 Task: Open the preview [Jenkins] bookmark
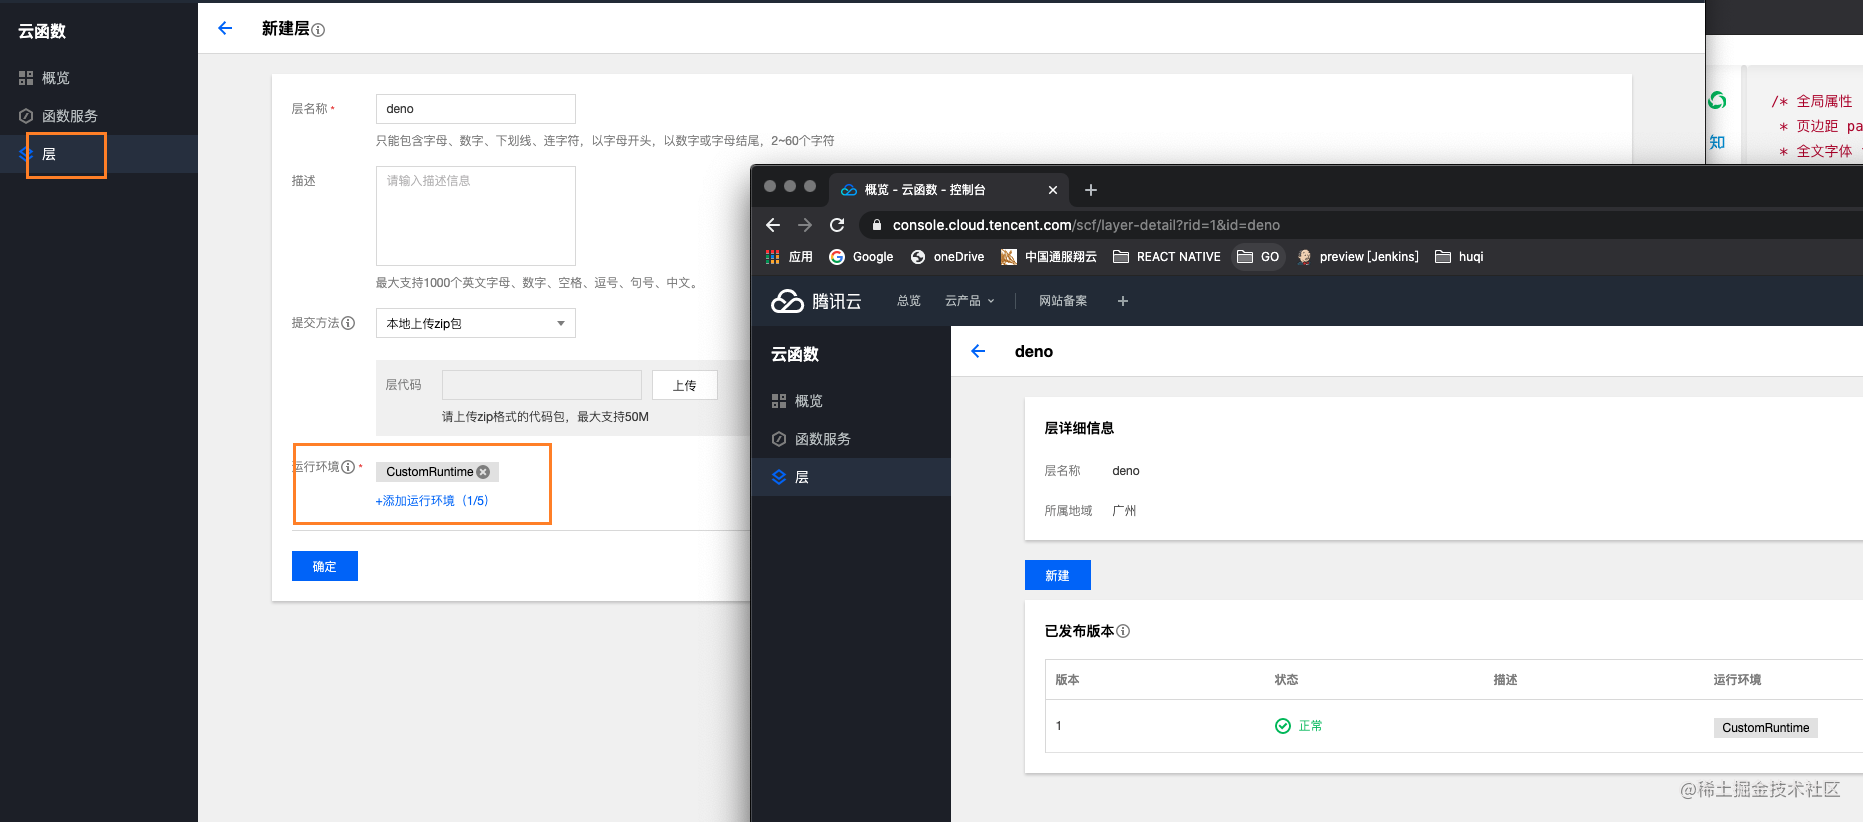click(x=1358, y=257)
